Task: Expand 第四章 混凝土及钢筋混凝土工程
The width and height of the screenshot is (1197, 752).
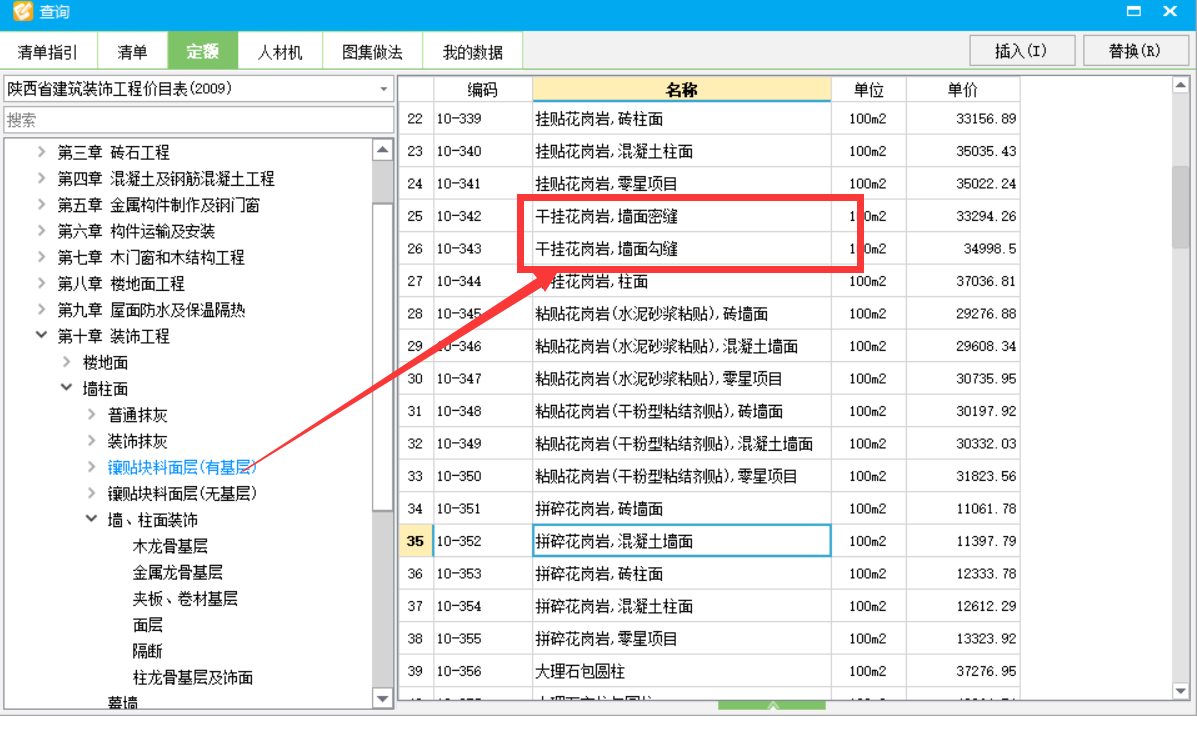Action: point(41,178)
